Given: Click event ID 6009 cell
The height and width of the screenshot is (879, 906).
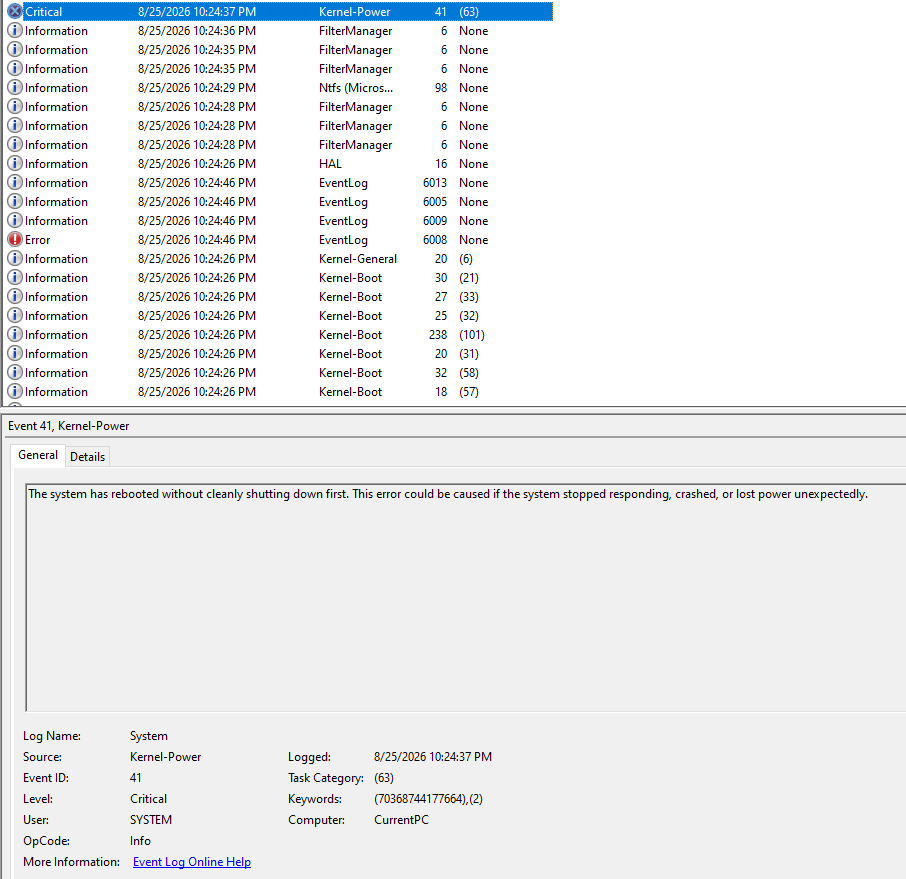Looking at the screenshot, I should pos(435,220).
